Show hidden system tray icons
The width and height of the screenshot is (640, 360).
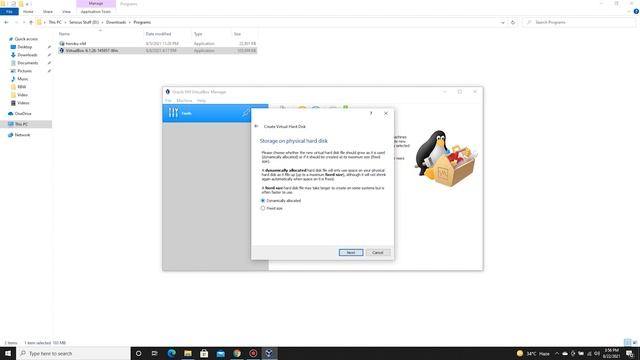click(x=557, y=353)
